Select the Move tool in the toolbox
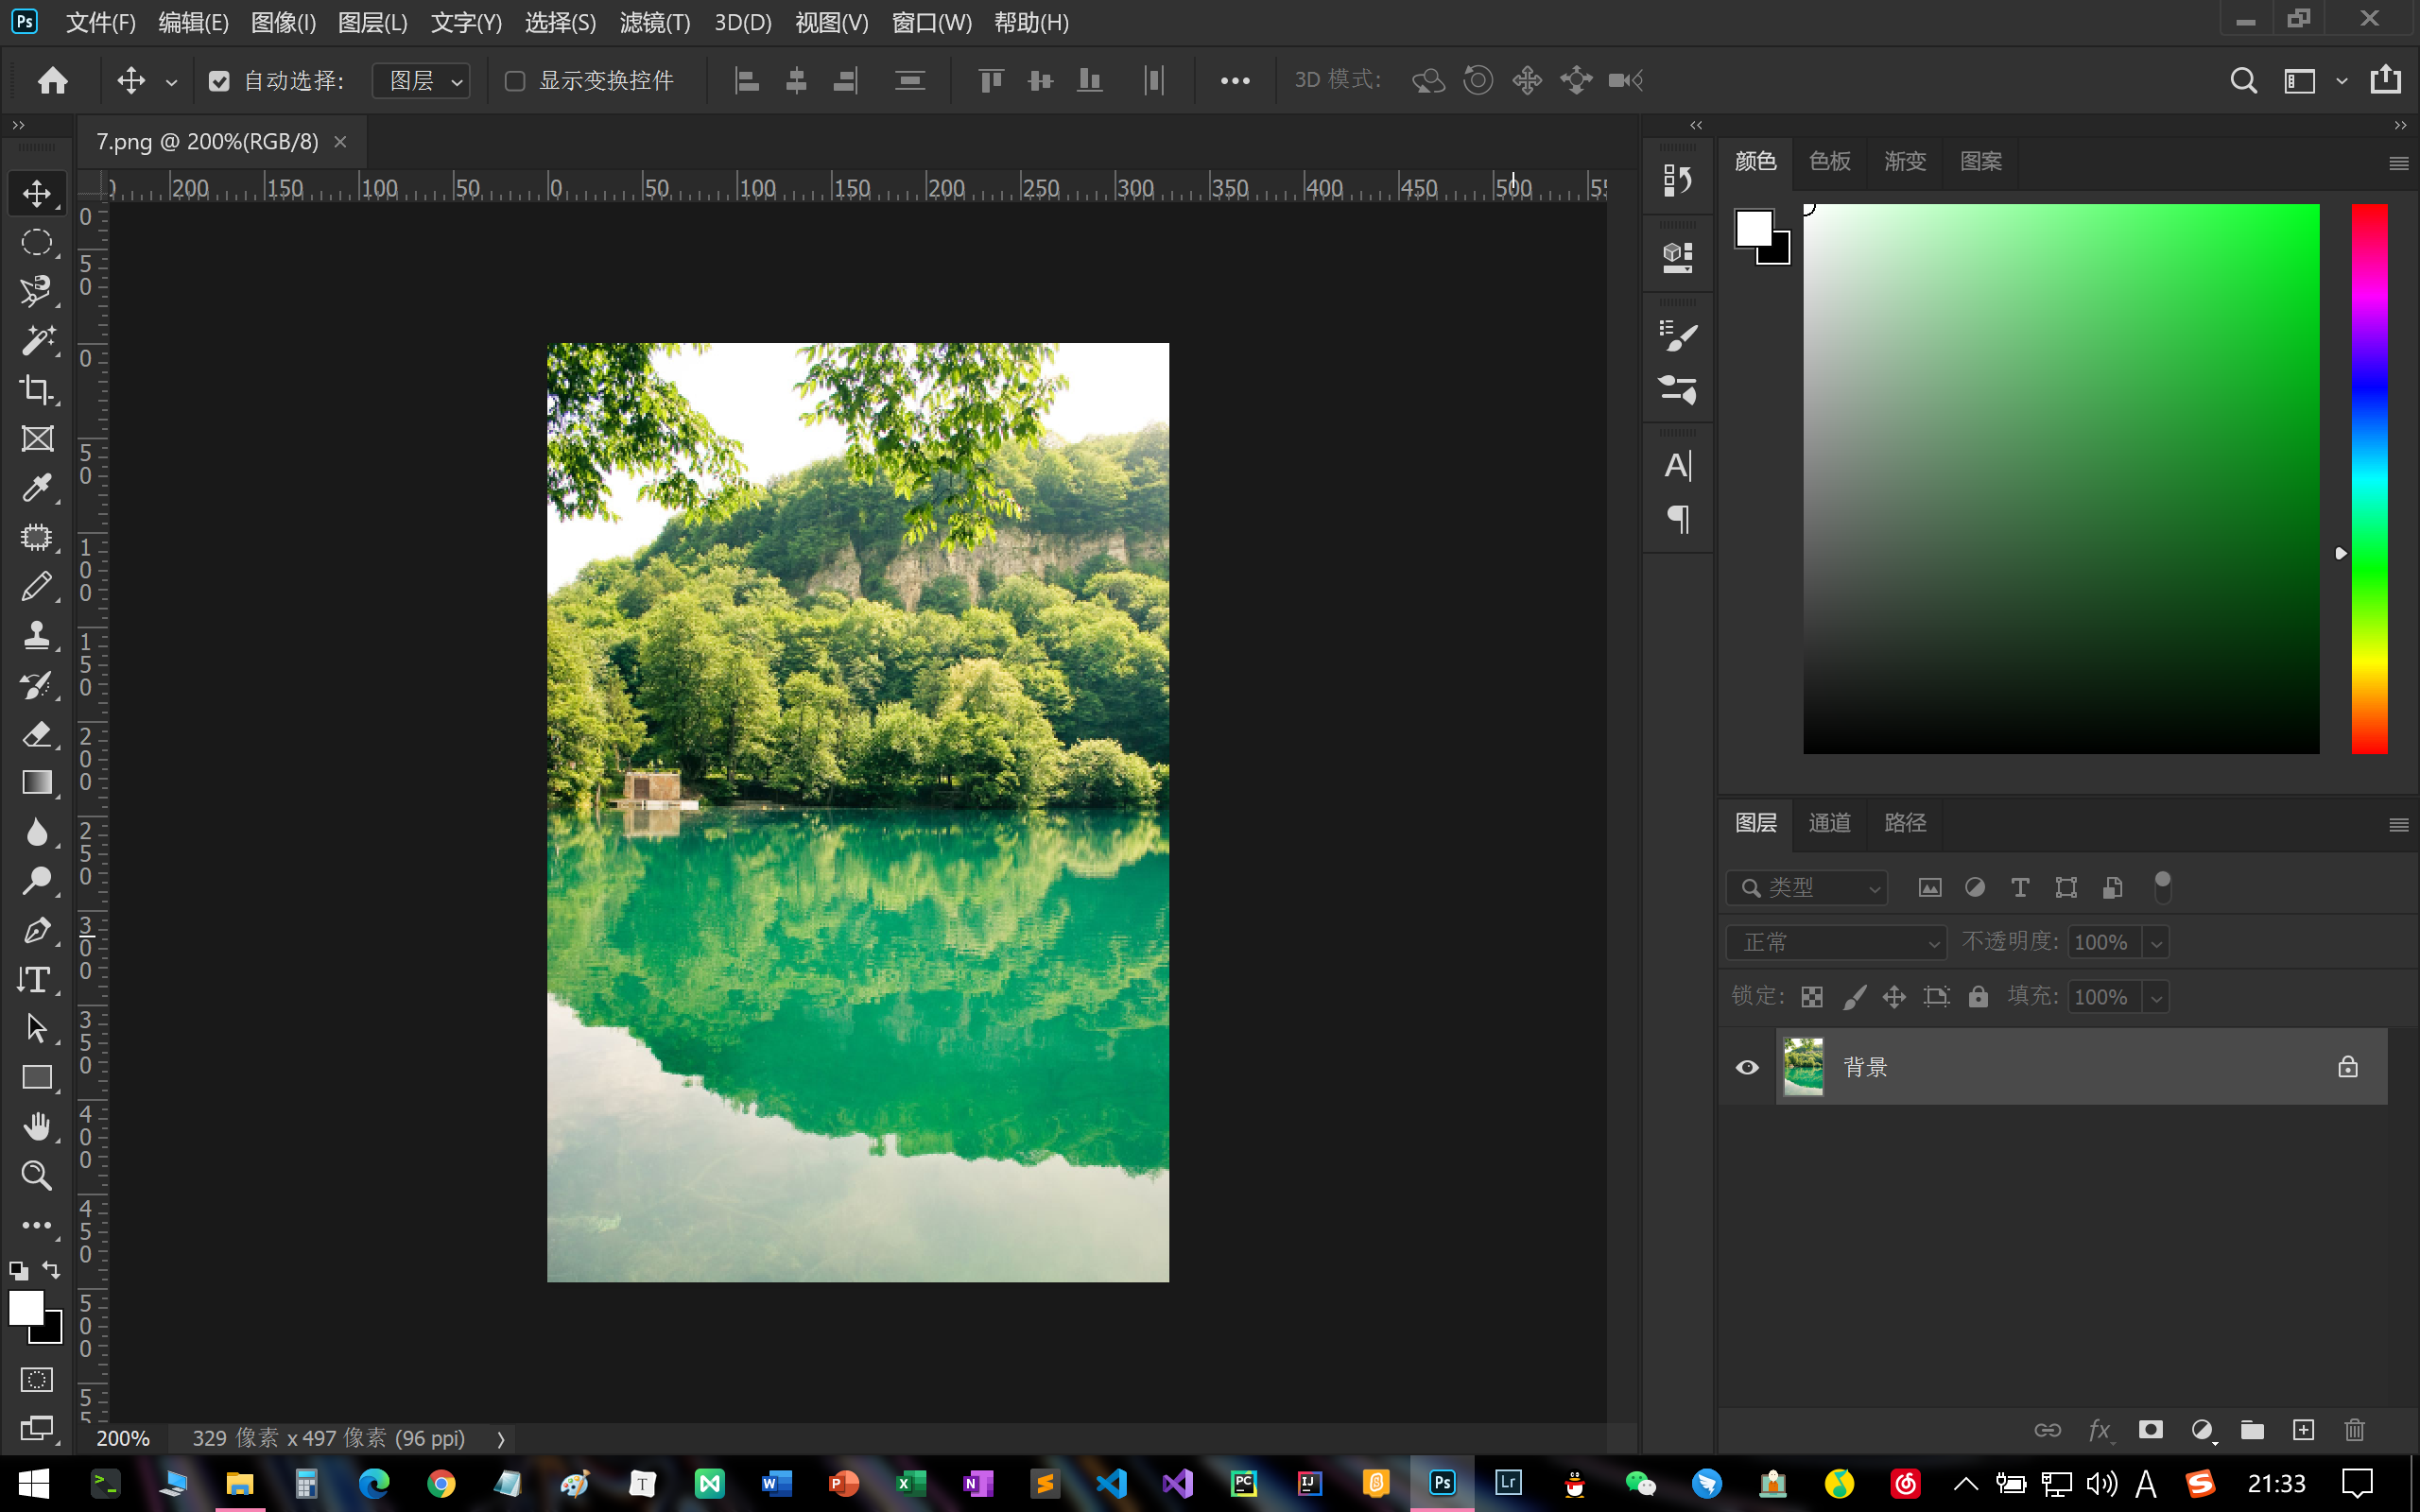This screenshot has width=2420, height=1512. [x=37, y=193]
